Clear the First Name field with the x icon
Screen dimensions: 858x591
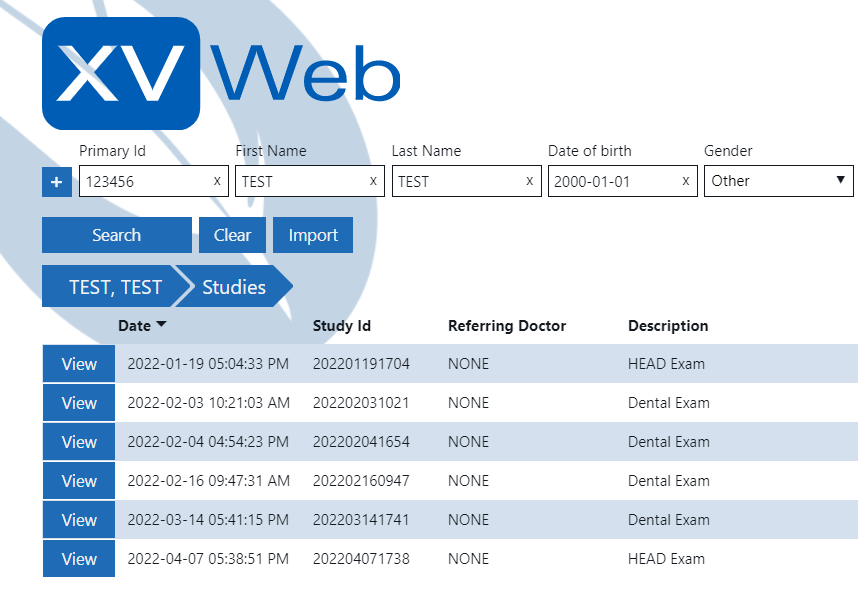371,181
